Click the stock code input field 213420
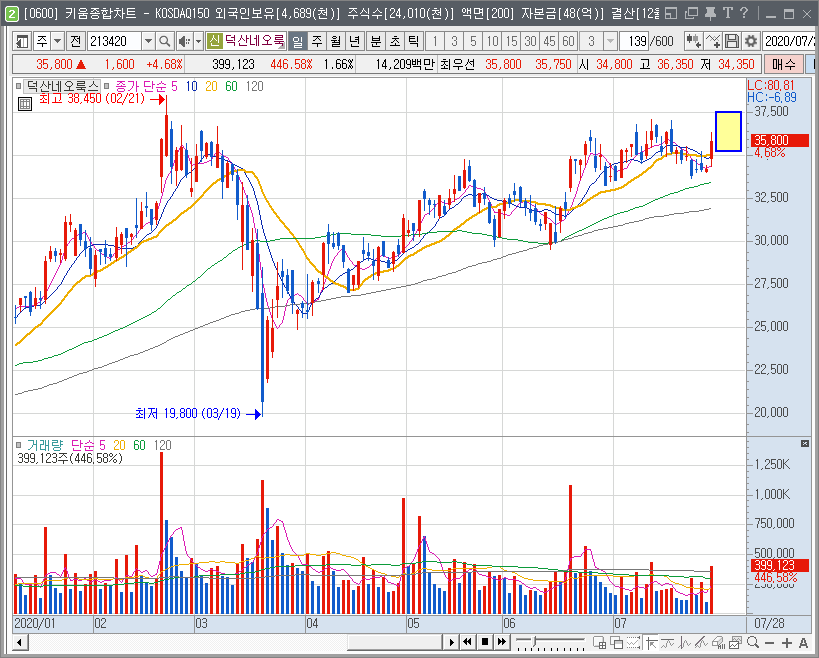819x658 pixels. [x=114, y=41]
